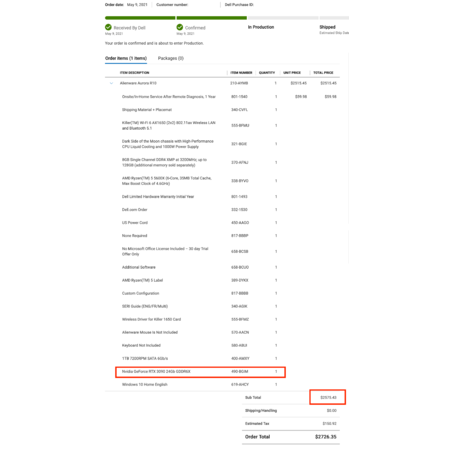Click the highlighted Nvidia GeForce RTX 3090 row

click(200, 372)
